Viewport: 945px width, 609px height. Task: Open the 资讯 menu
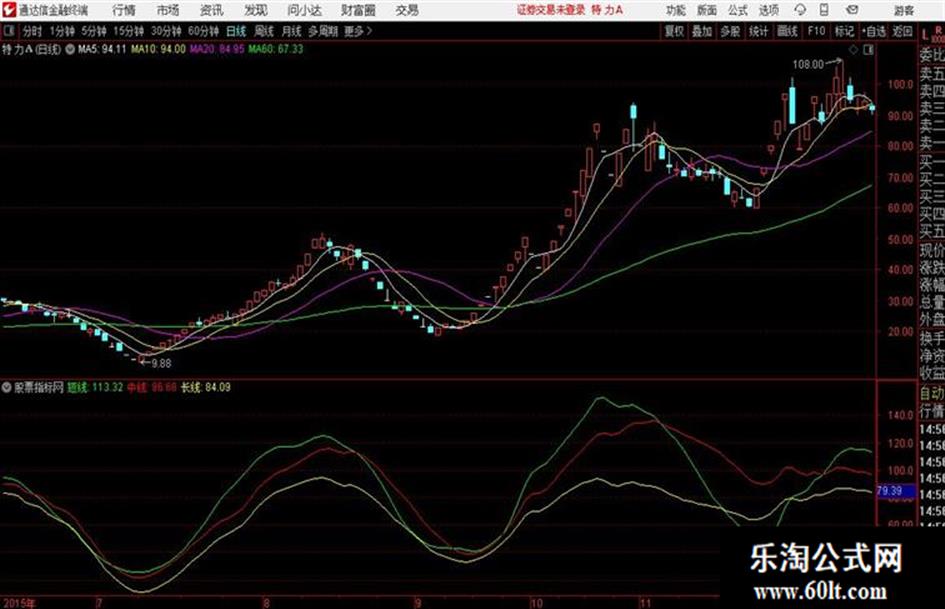click(212, 10)
